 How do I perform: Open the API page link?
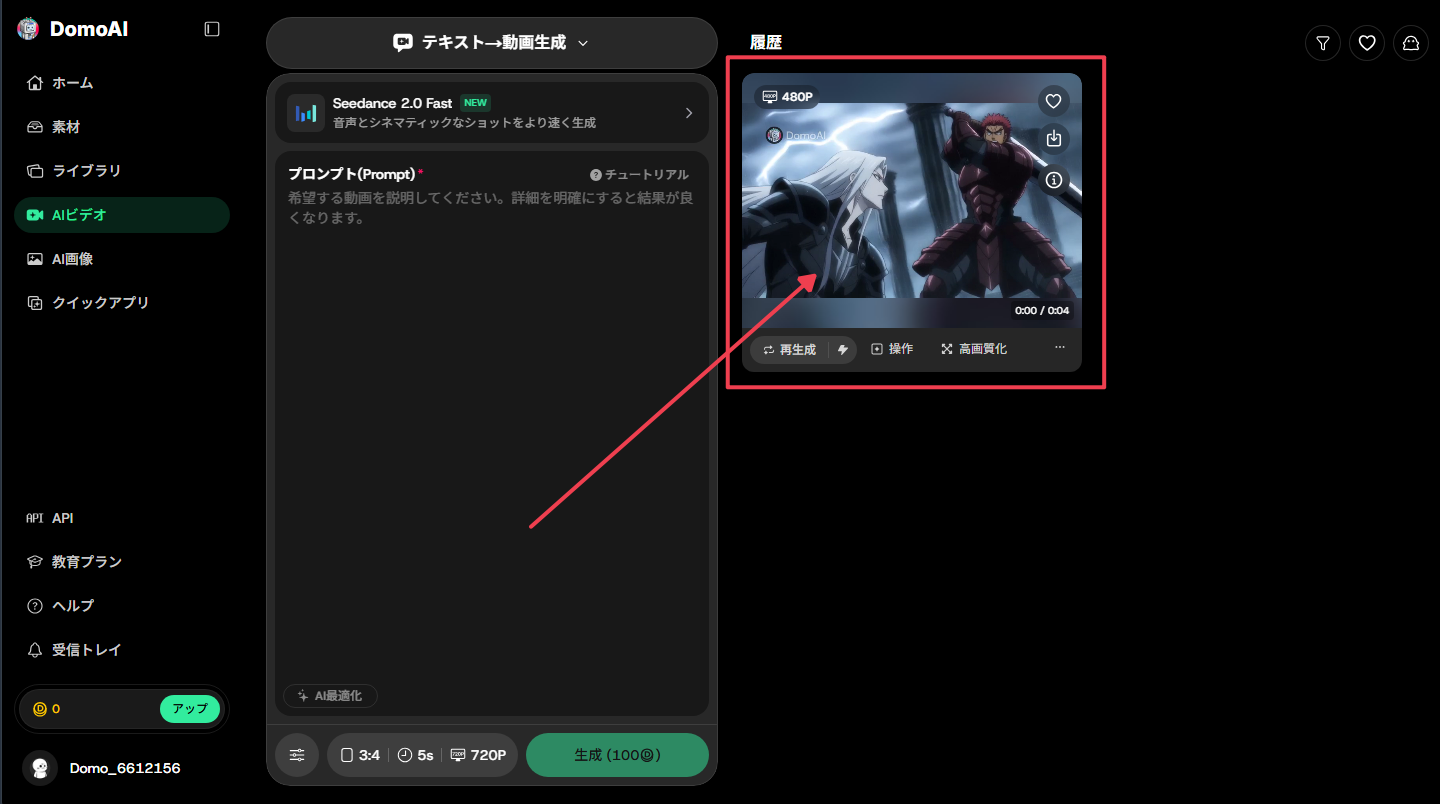[x=122, y=518]
